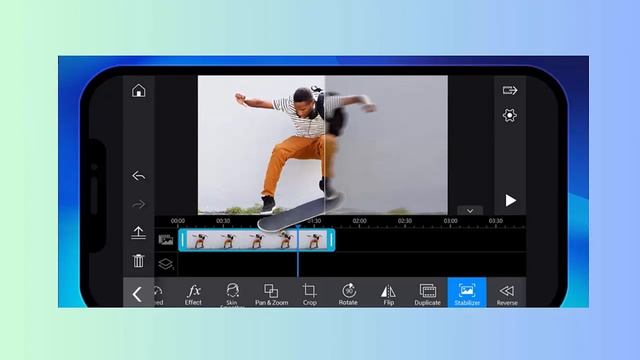
Task: Delete clip with the trash icon
Action: 138,260
